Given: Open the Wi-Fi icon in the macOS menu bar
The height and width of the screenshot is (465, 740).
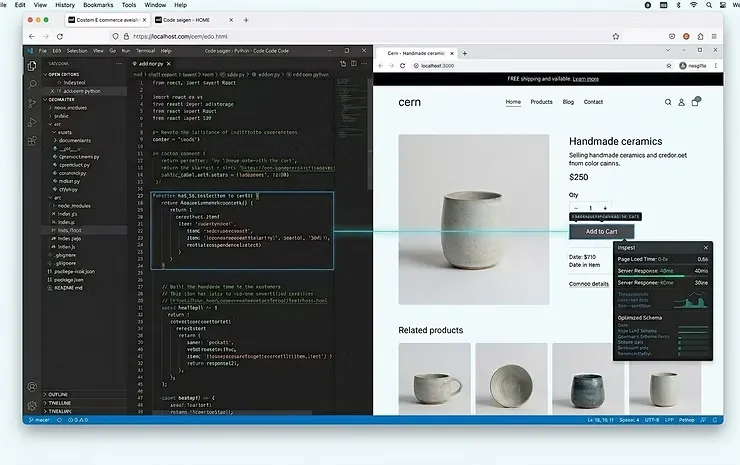Looking at the screenshot, I should click(x=693, y=5).
